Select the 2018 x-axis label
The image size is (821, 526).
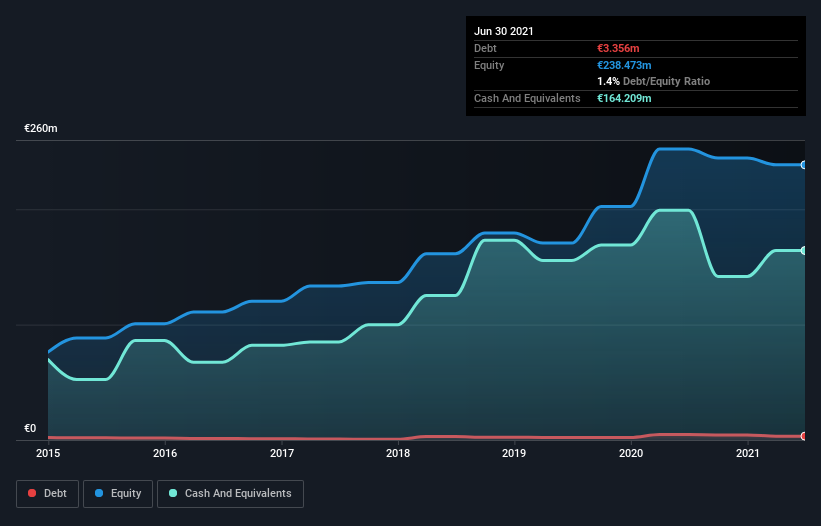[398, 454]
